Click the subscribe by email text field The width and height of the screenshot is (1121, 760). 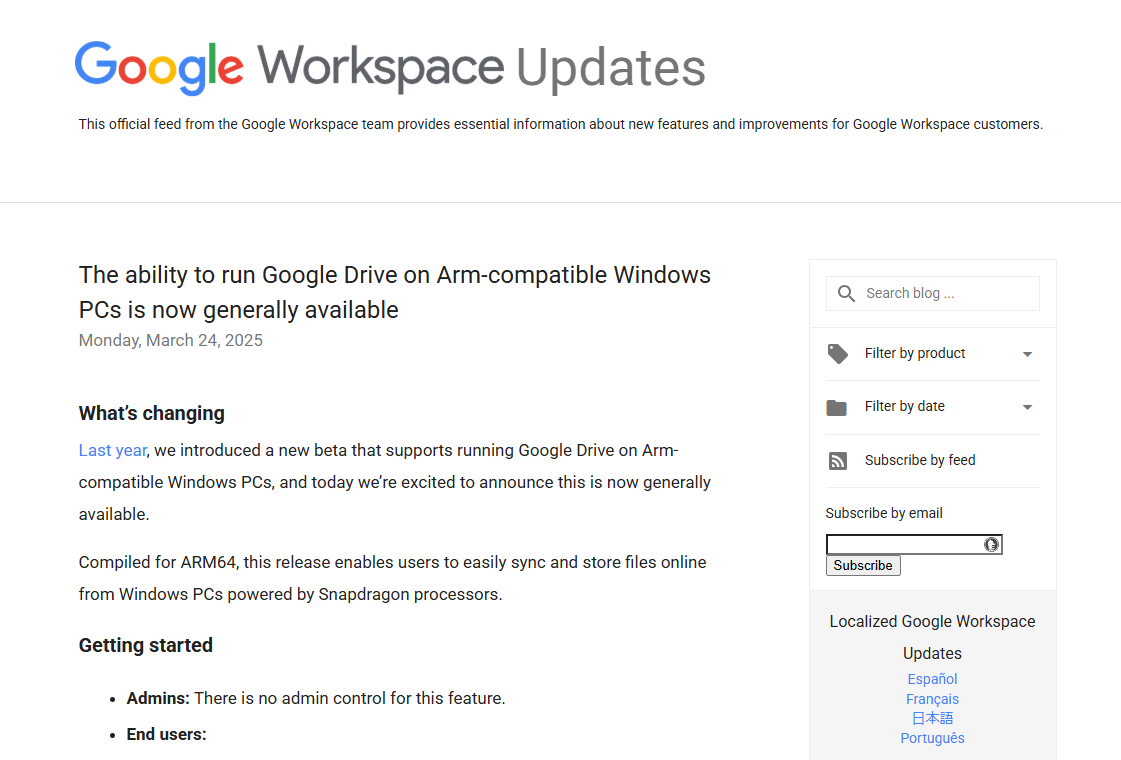pos(914,545)
